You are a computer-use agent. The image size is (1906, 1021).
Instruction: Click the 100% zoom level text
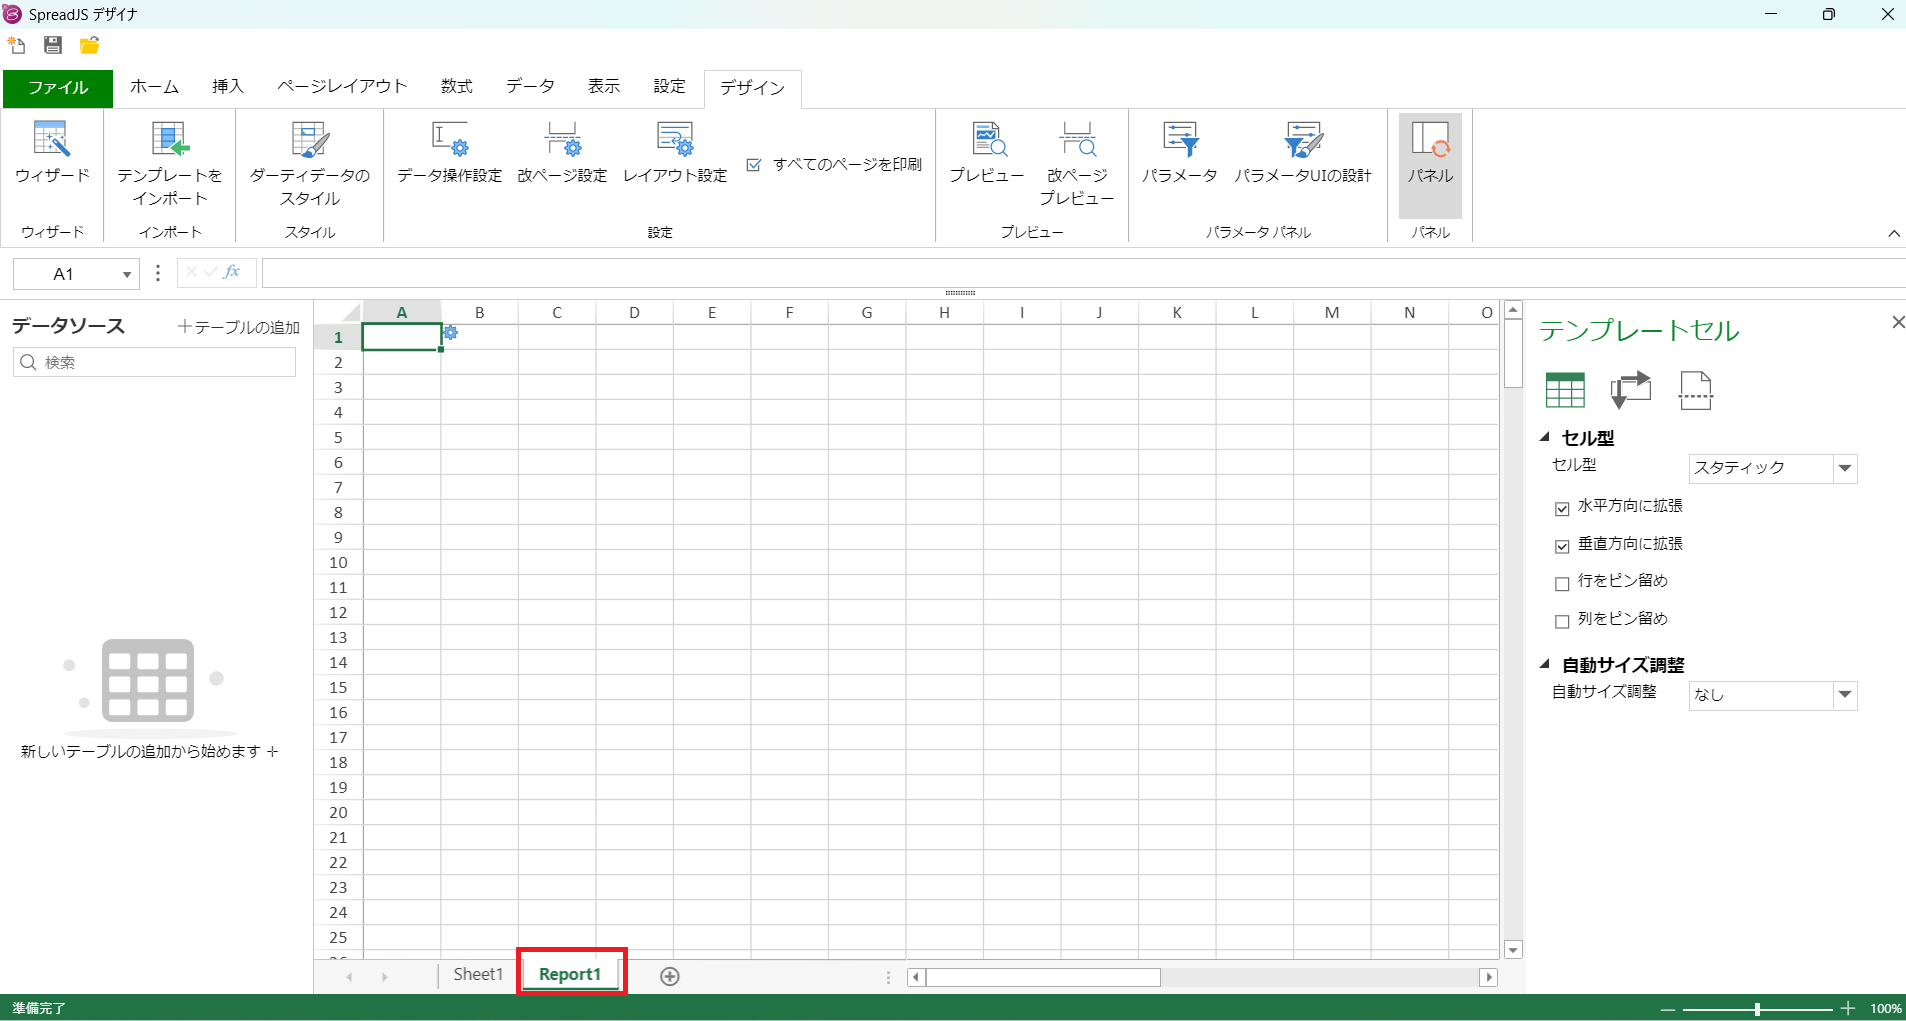click(x=1886, y=1009)
